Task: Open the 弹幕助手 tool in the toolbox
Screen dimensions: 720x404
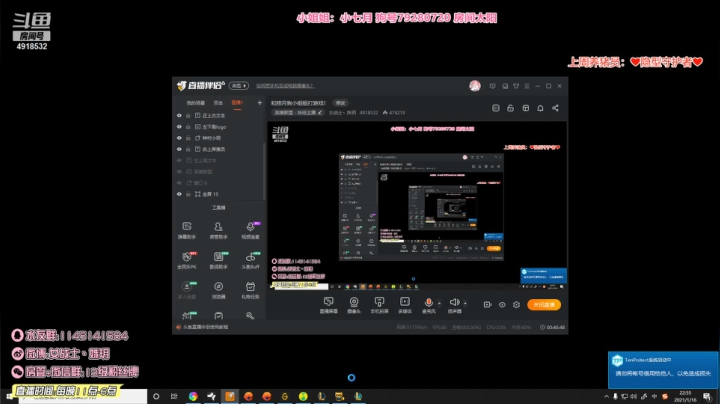Action: pos(187,230)
